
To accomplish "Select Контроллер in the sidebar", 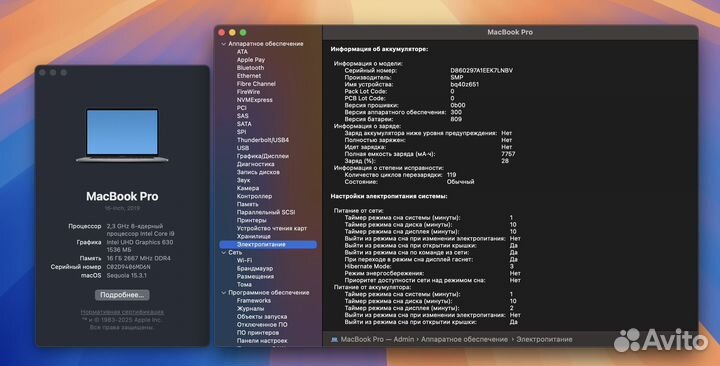I will click(x=254, y=196).
